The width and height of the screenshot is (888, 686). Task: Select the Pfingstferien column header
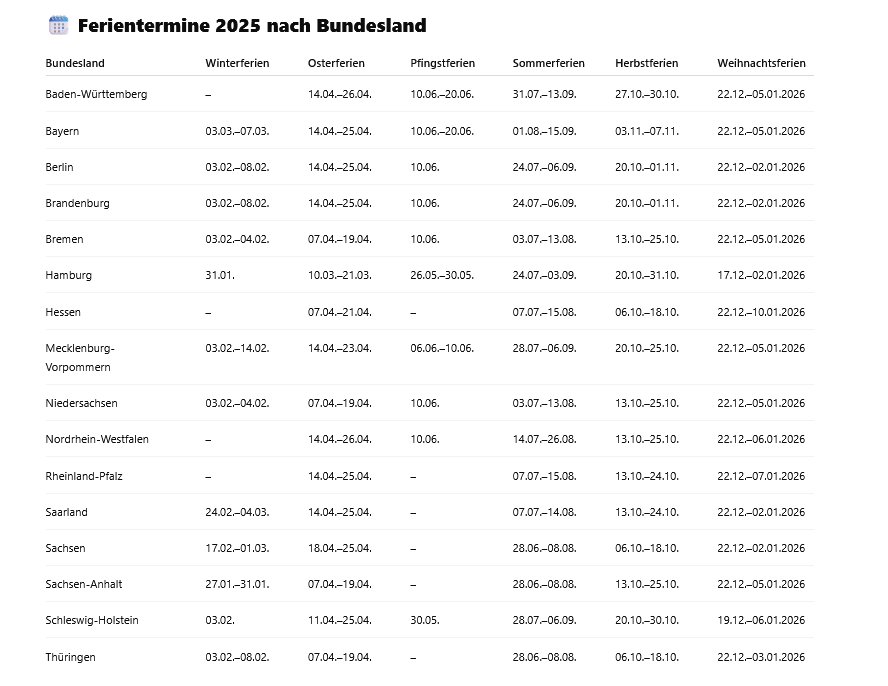[x=442, y=63]
